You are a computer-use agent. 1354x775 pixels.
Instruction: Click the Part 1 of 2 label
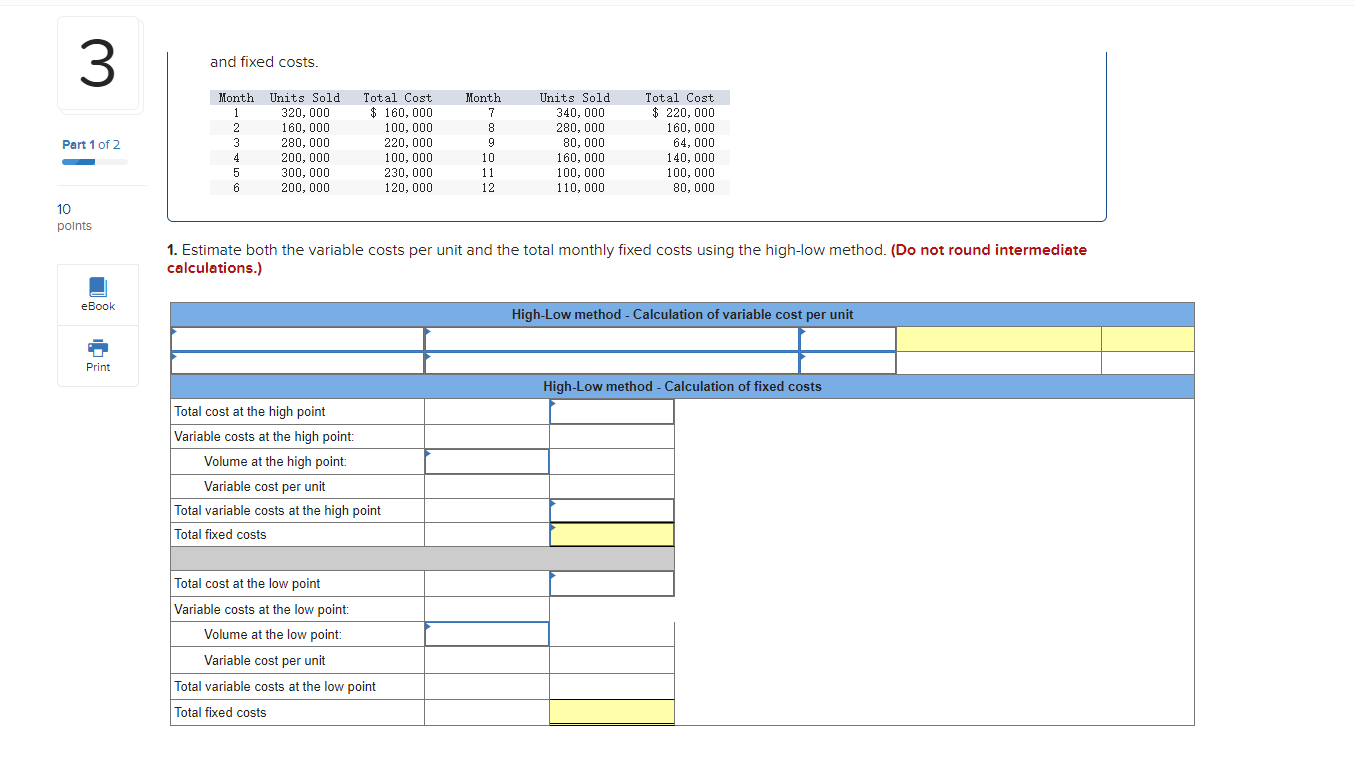(91, 145)
